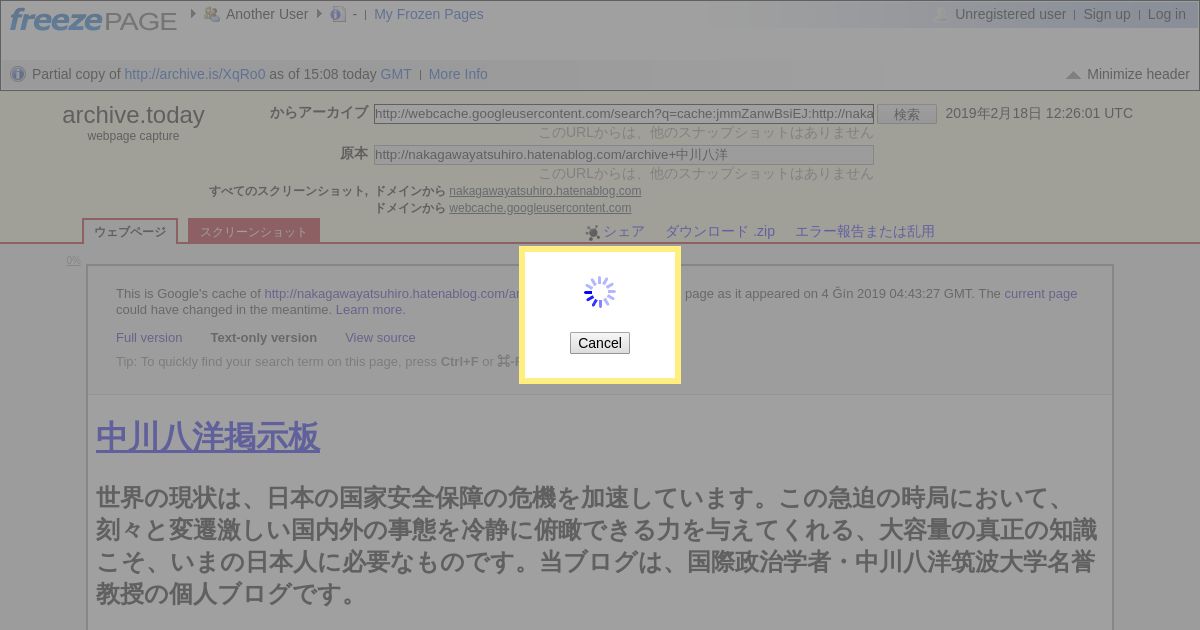Click the loading spinner in dialog

click(600, 292)
